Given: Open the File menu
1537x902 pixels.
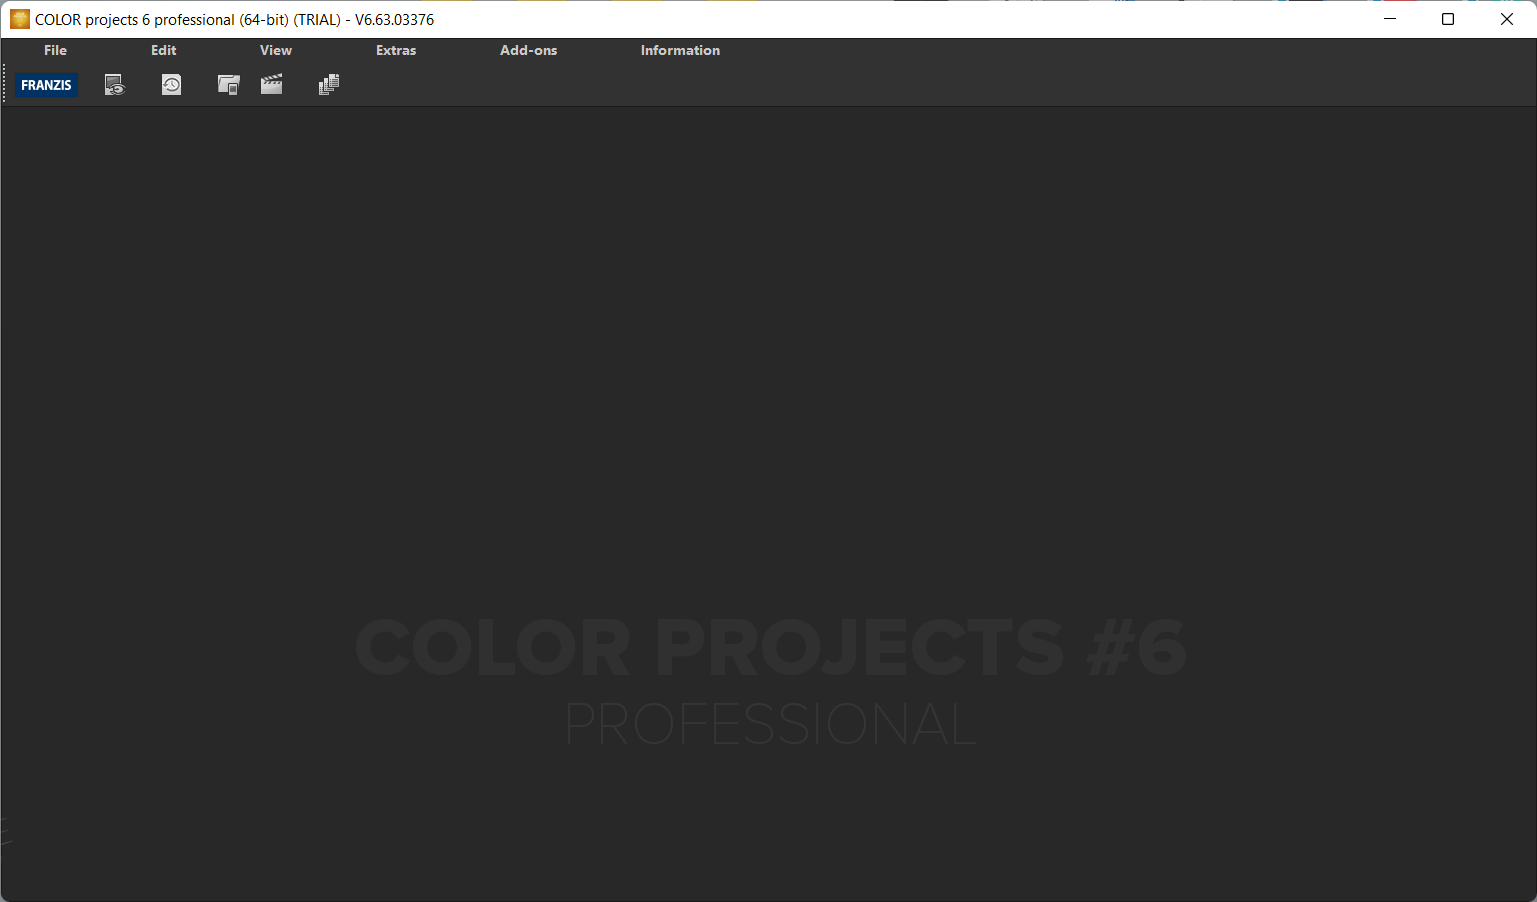Looking at the screenshot, I should tap(55, 50).
